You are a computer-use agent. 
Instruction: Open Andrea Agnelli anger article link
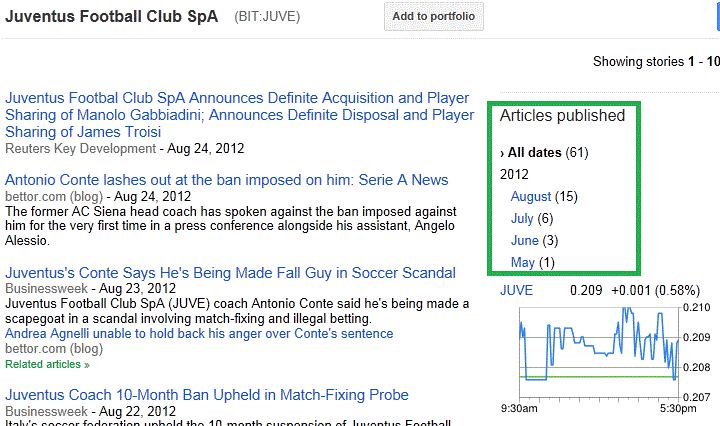tap(199, 334)
